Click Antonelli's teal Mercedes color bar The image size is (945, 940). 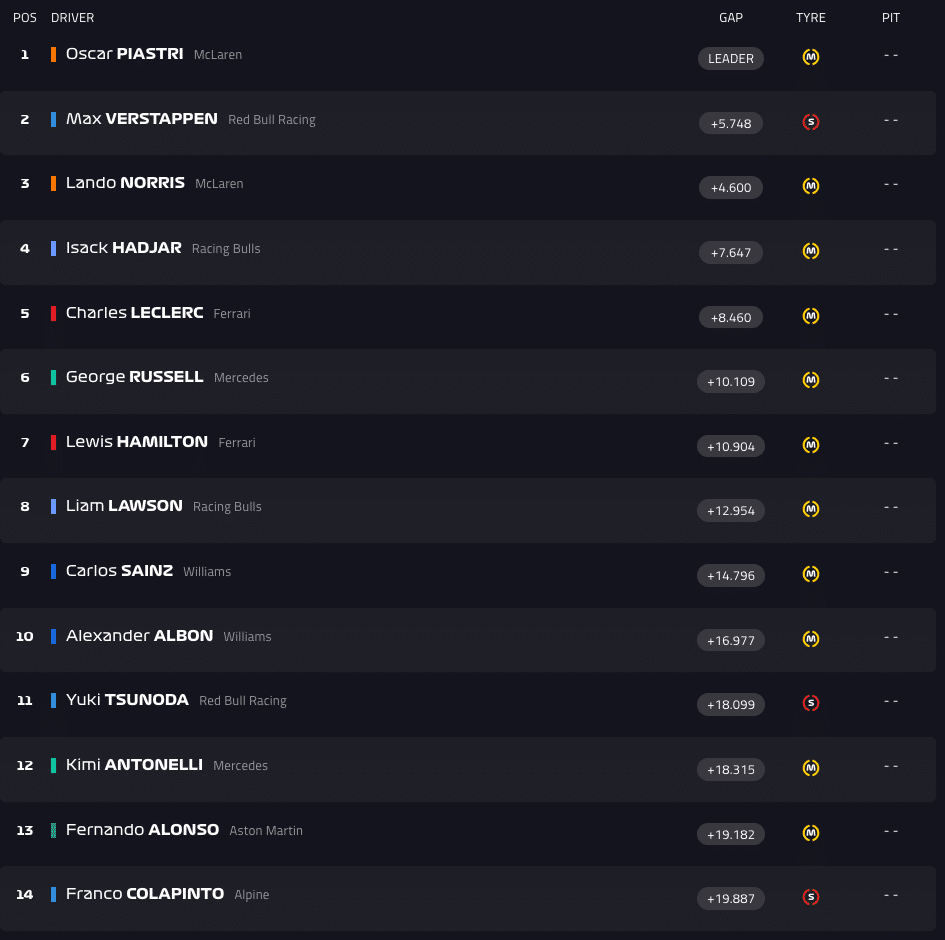tap(53, 765)
